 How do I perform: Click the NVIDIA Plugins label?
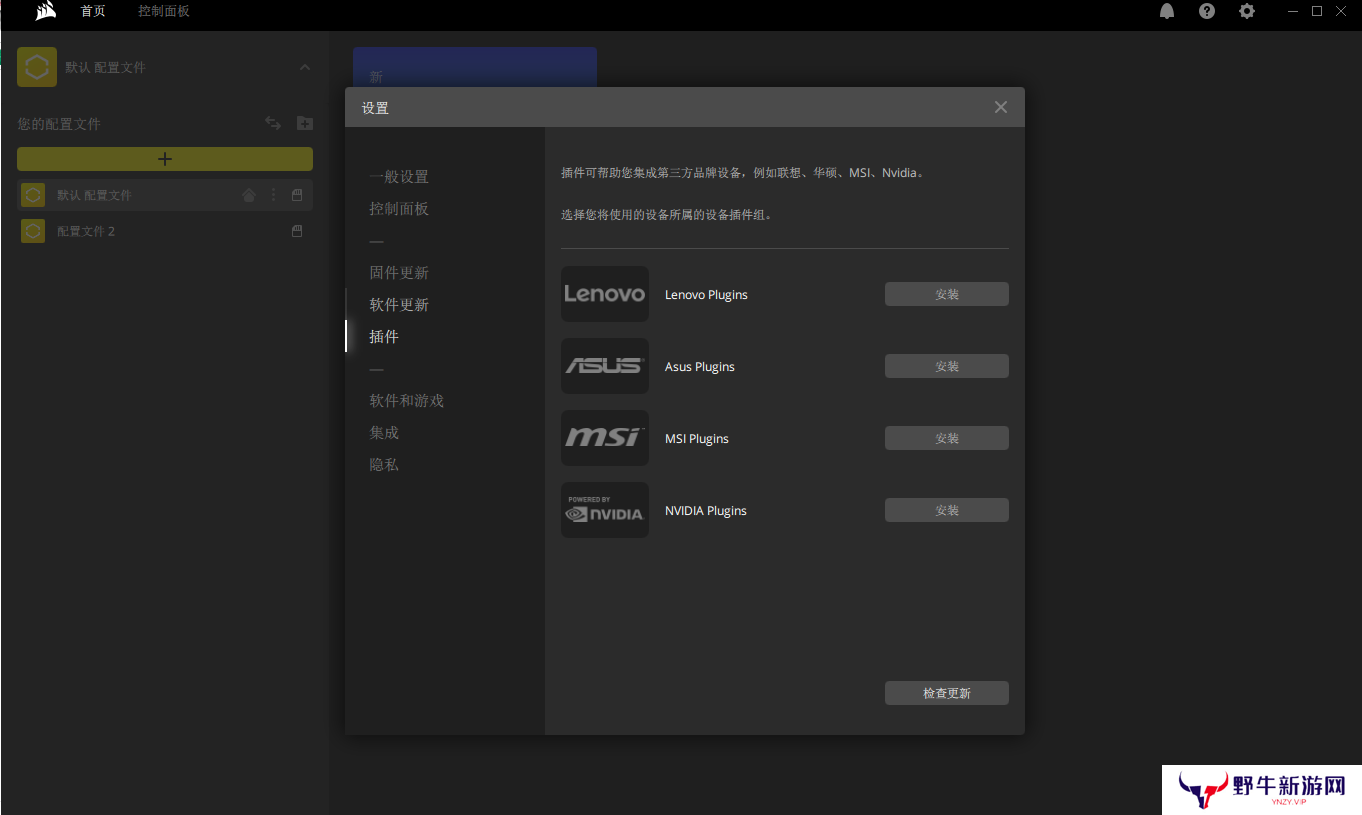click(x=706, y=511)
